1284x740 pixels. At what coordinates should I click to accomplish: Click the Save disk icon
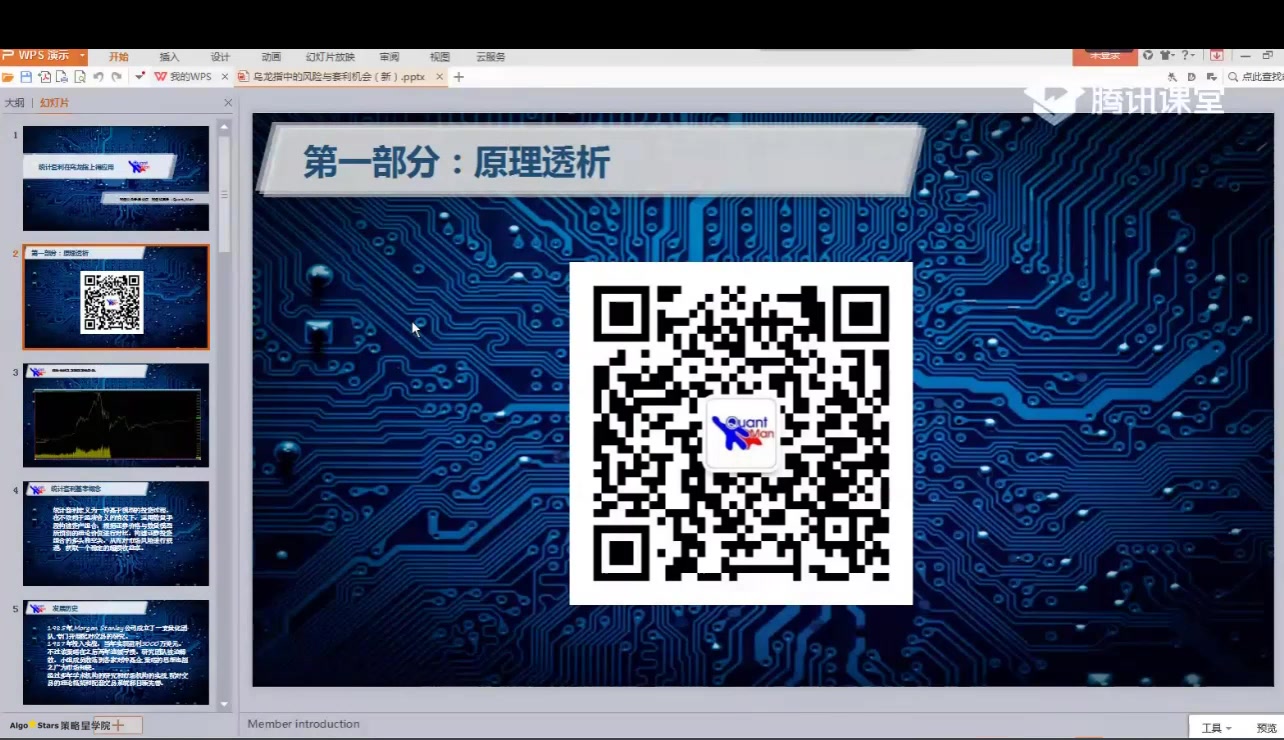pyautogui.click(x=26, y=77)
